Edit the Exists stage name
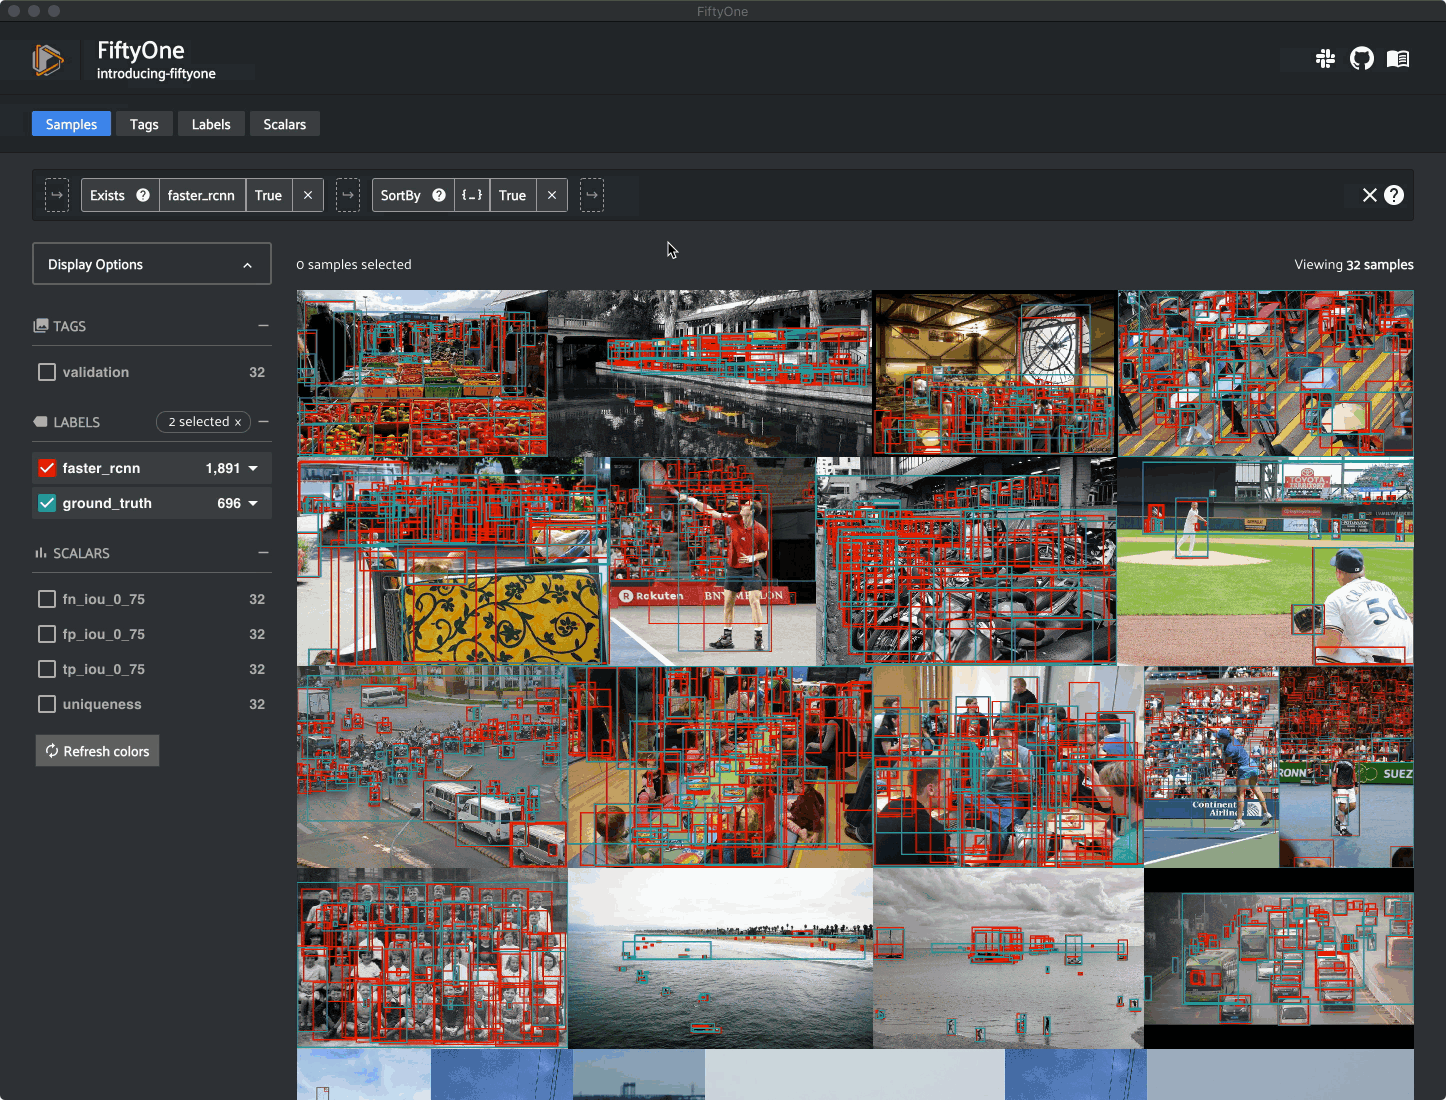1446x1100 pixels. [107, 195]
